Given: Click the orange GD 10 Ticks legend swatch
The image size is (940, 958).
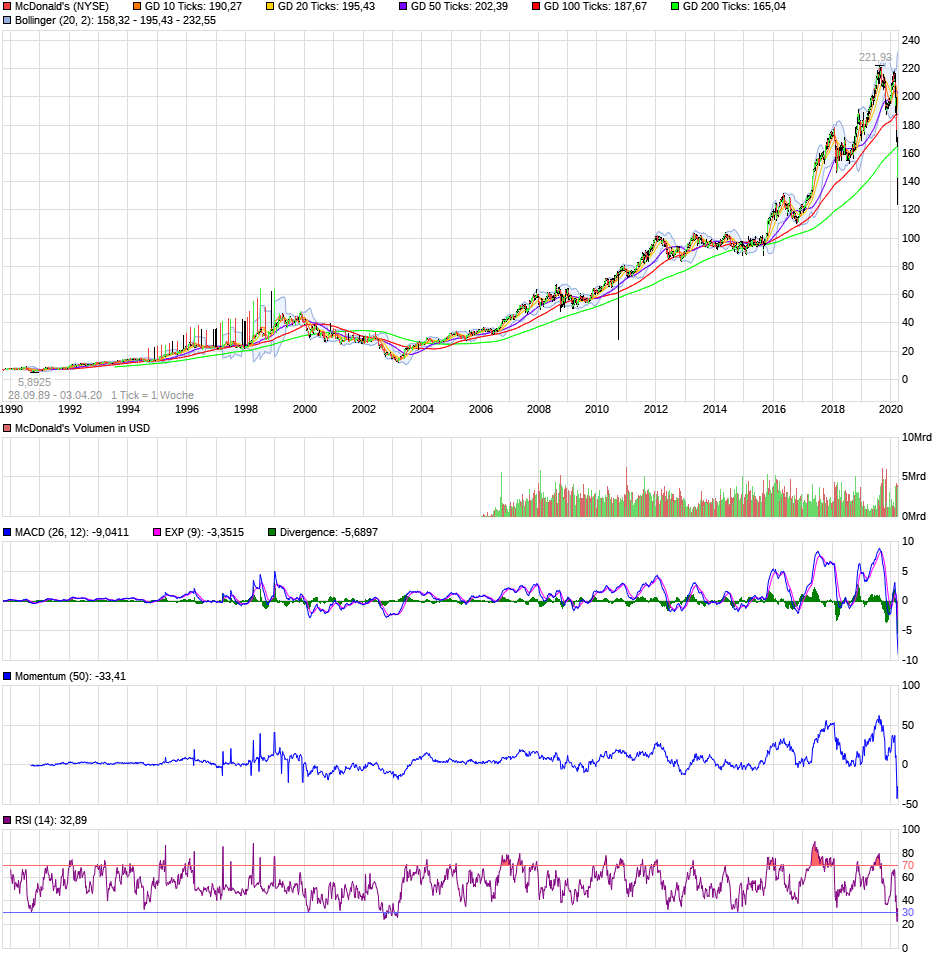Looking at the screenshot, I should click(x=137, y=7).
